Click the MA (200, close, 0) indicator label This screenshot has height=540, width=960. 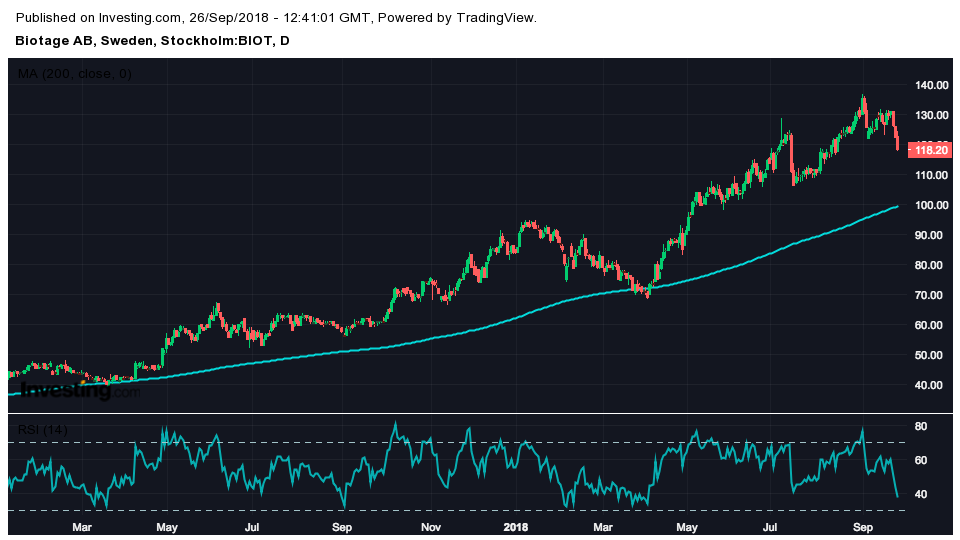coord(74,74)
